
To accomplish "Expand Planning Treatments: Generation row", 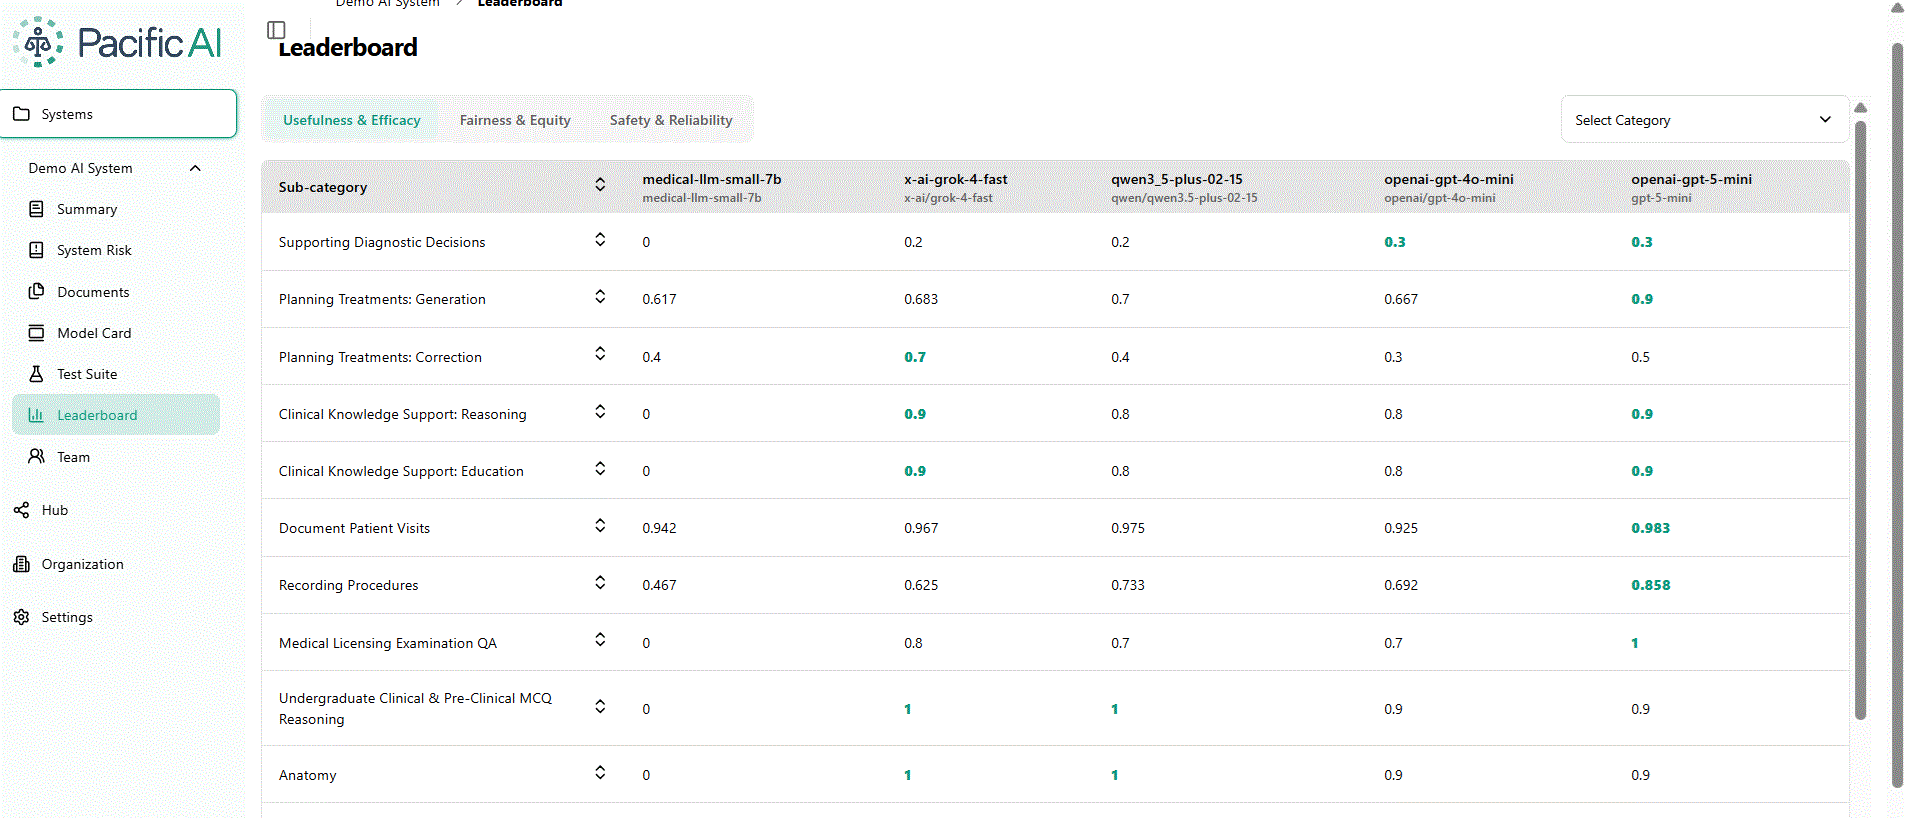I will (600, 296).
